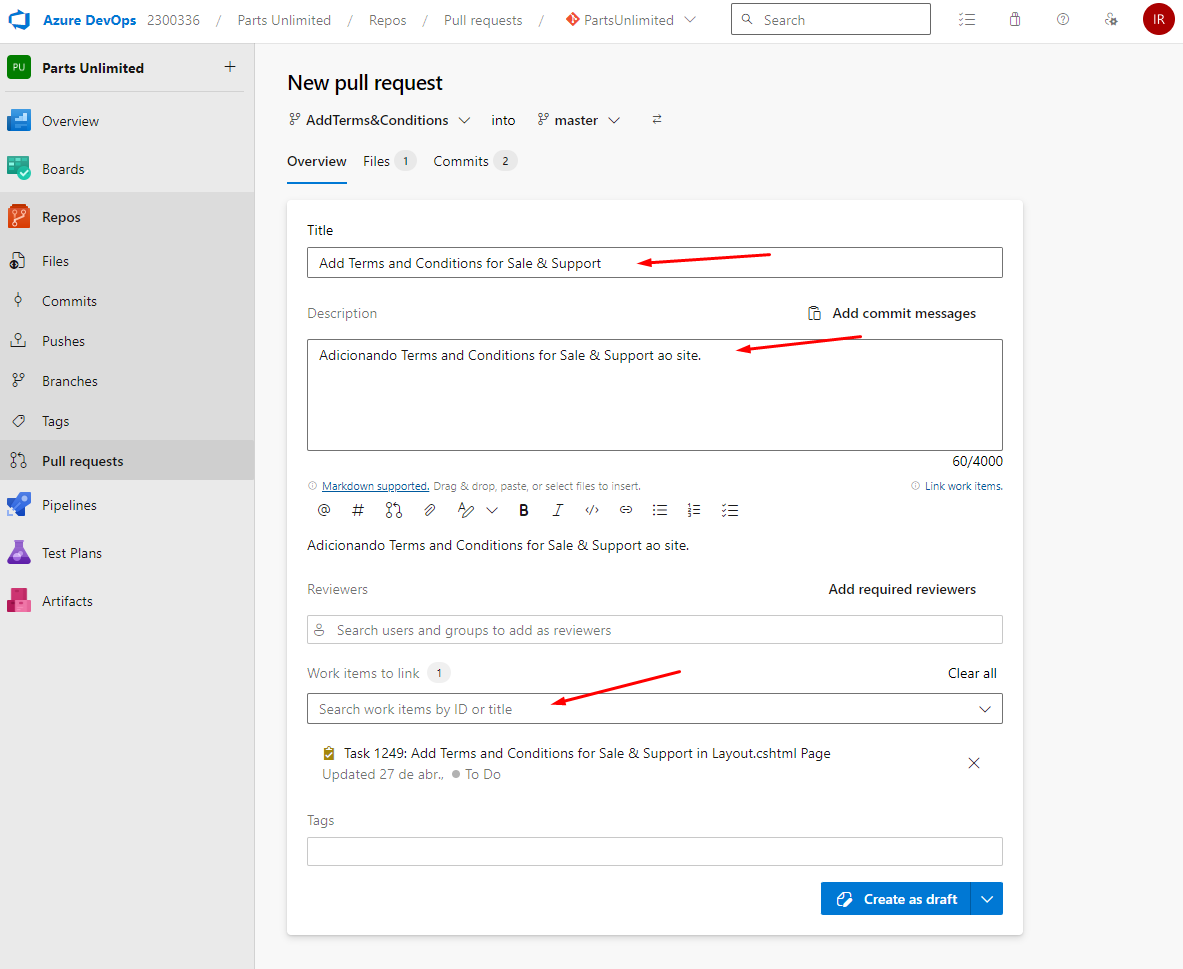Swap source and target branches

click(x=657, y=119)
